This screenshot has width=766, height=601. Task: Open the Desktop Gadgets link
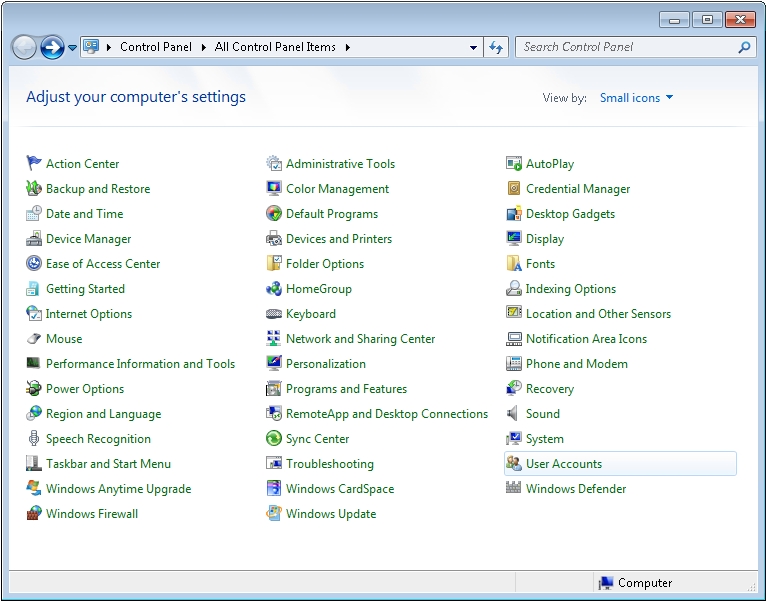click(x=571, y=214)
